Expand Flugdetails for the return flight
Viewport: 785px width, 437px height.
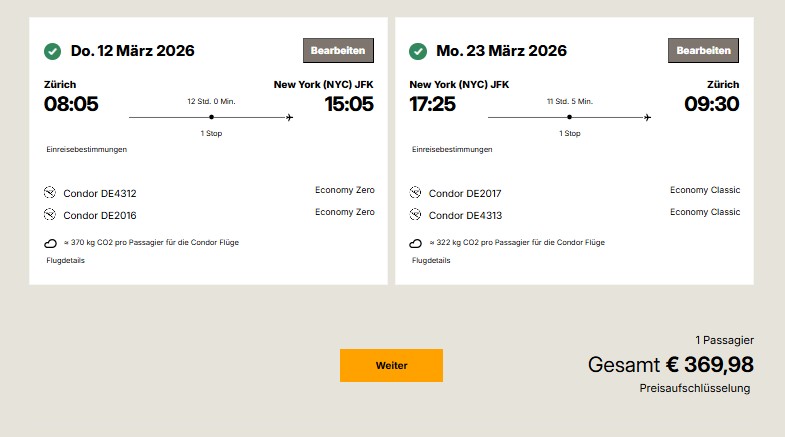click(431, 260)
